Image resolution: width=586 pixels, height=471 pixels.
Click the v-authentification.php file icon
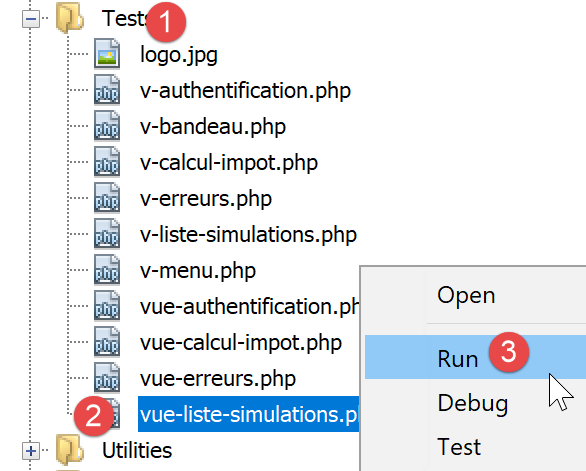pyautogui.click(x=107, y=90)
